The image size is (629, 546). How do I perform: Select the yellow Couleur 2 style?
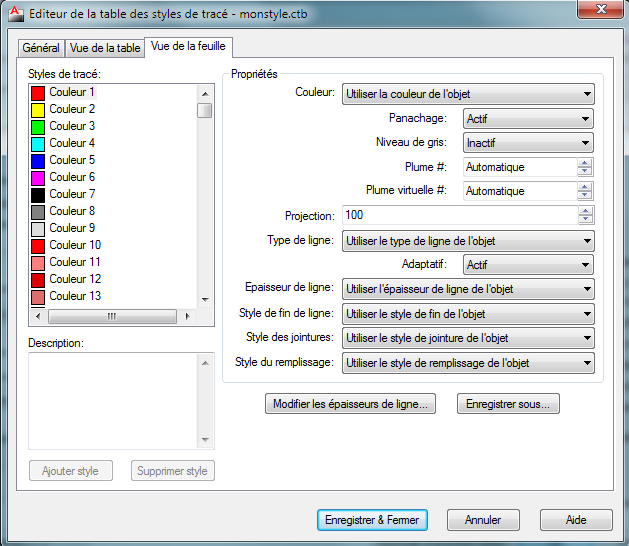tap(72, 109)
